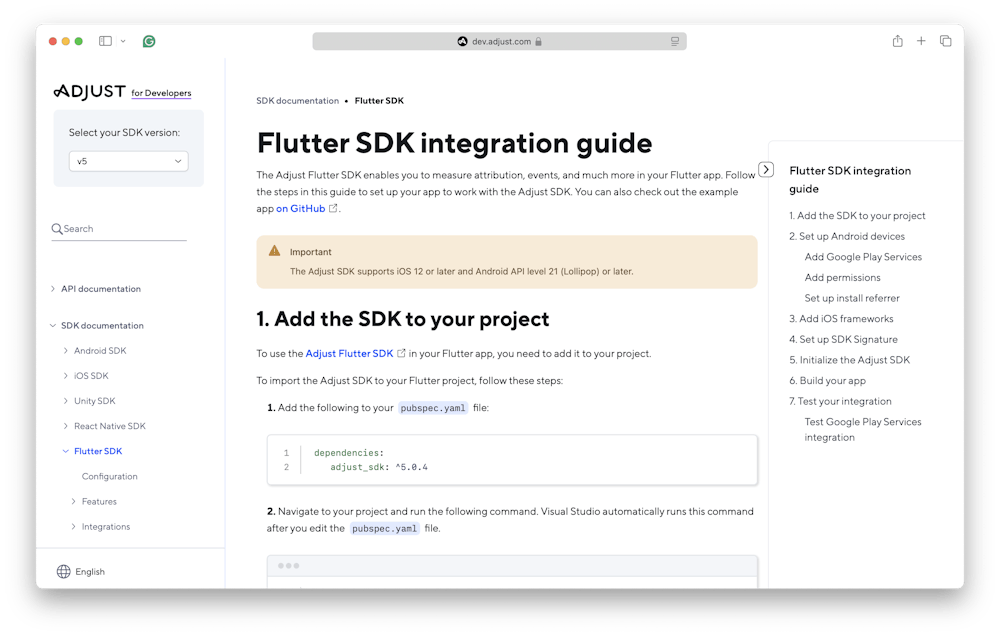Jump to 3. Add iOS frameworks
1000x636 pixels.
coord(841,319)
